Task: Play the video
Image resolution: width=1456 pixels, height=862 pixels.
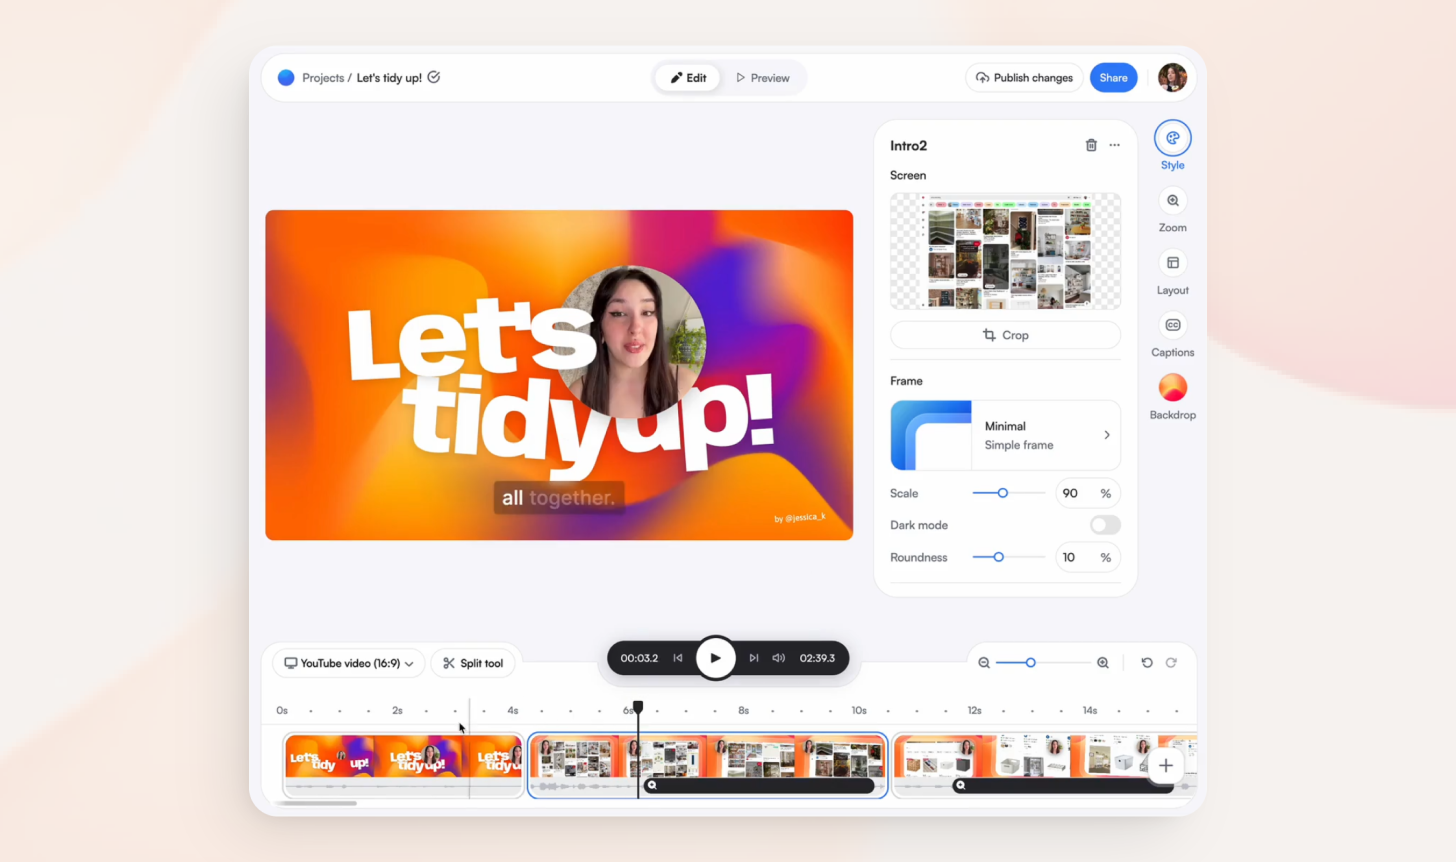Action: [715, 658]
